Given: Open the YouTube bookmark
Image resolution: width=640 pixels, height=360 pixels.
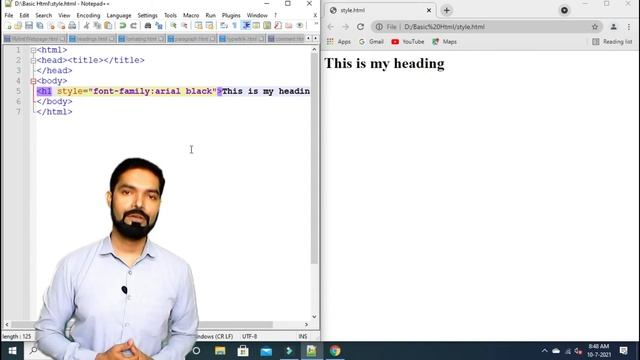Looking at the screenshot, I should [407, 42].
